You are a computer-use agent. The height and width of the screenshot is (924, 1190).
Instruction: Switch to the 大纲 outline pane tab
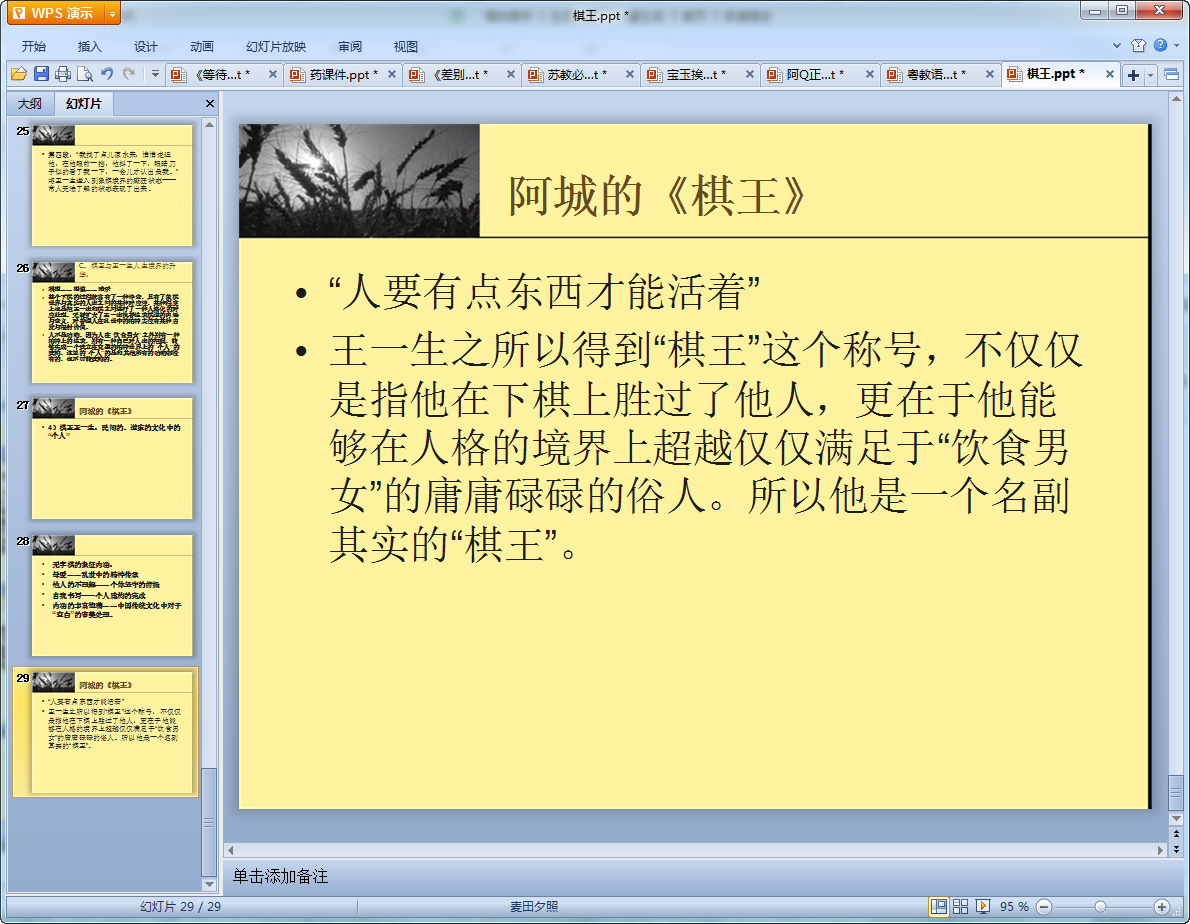30,104
